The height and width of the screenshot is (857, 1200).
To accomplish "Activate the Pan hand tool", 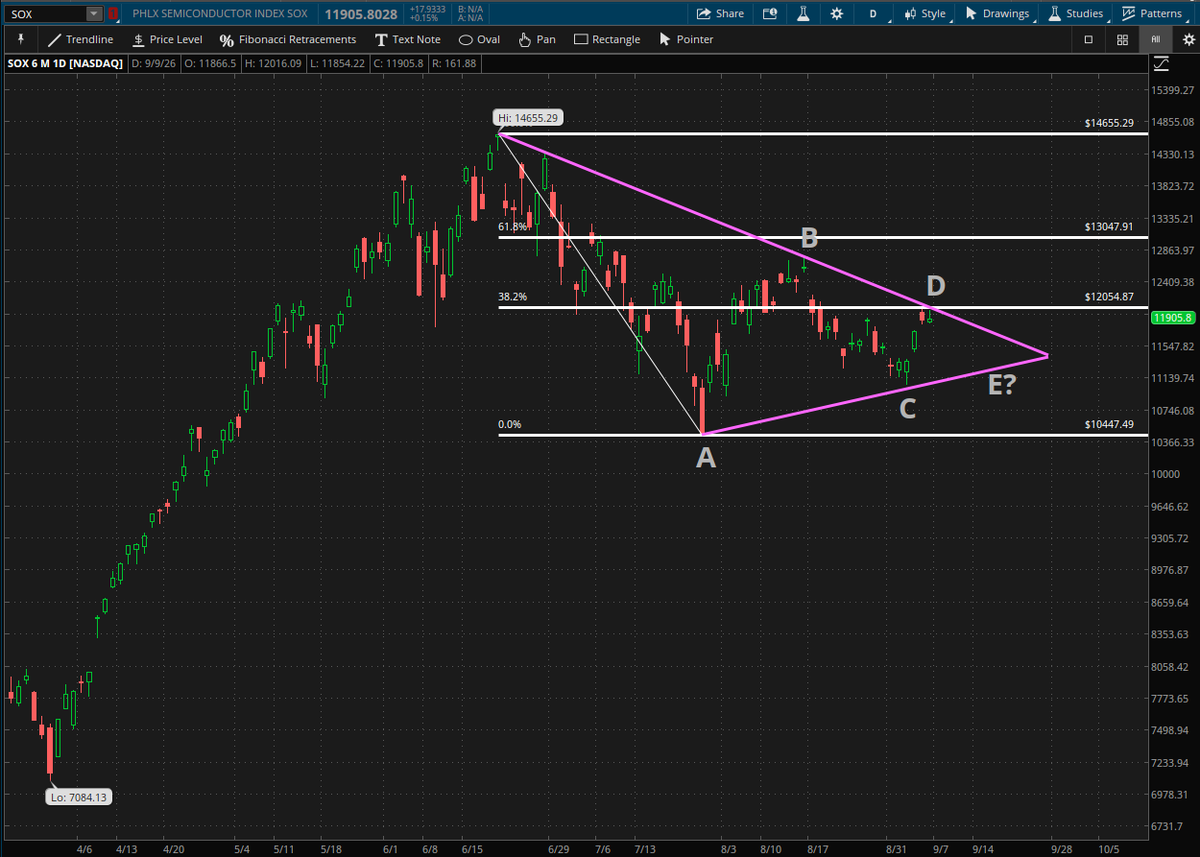I will (x=536, y=40).
